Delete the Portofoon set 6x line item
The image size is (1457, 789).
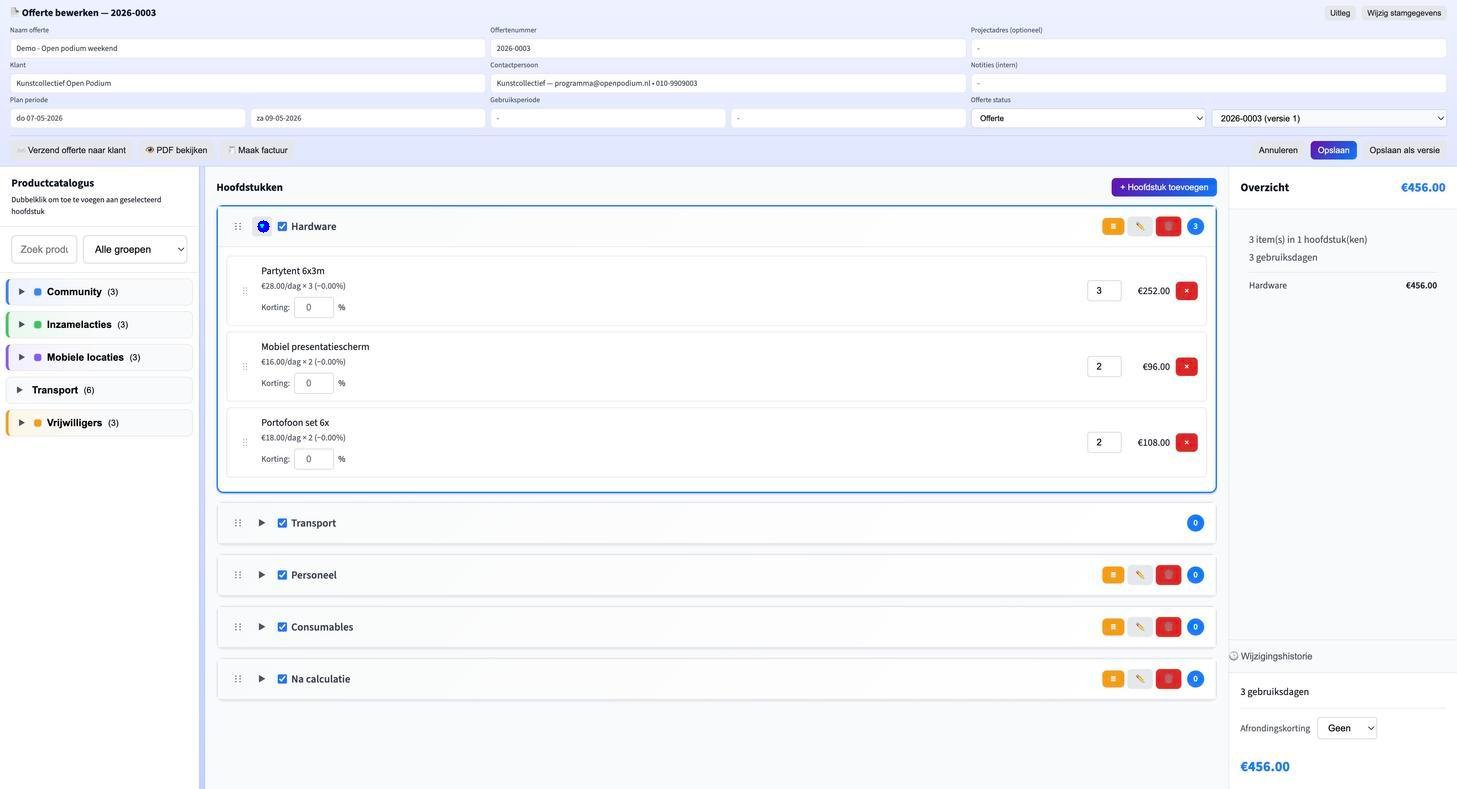tap(1186, 443)
